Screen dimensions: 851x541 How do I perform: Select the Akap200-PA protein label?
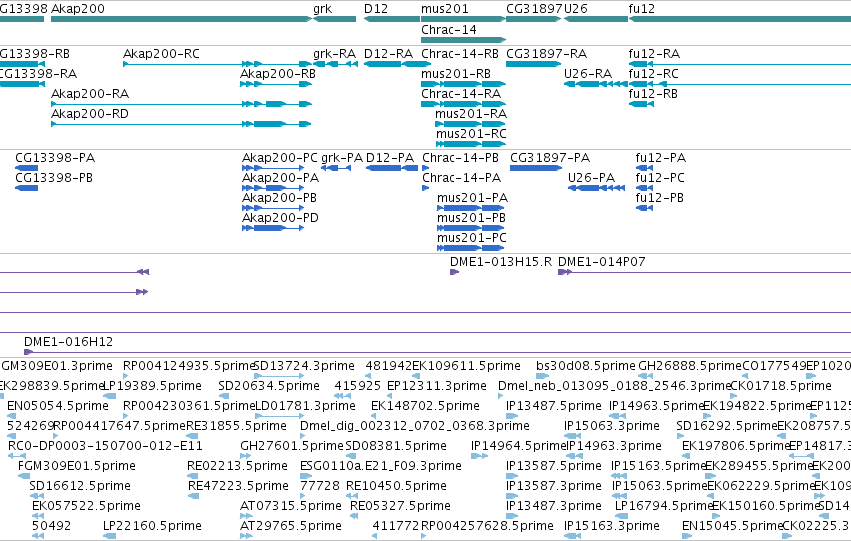click(x=281, y=178)
